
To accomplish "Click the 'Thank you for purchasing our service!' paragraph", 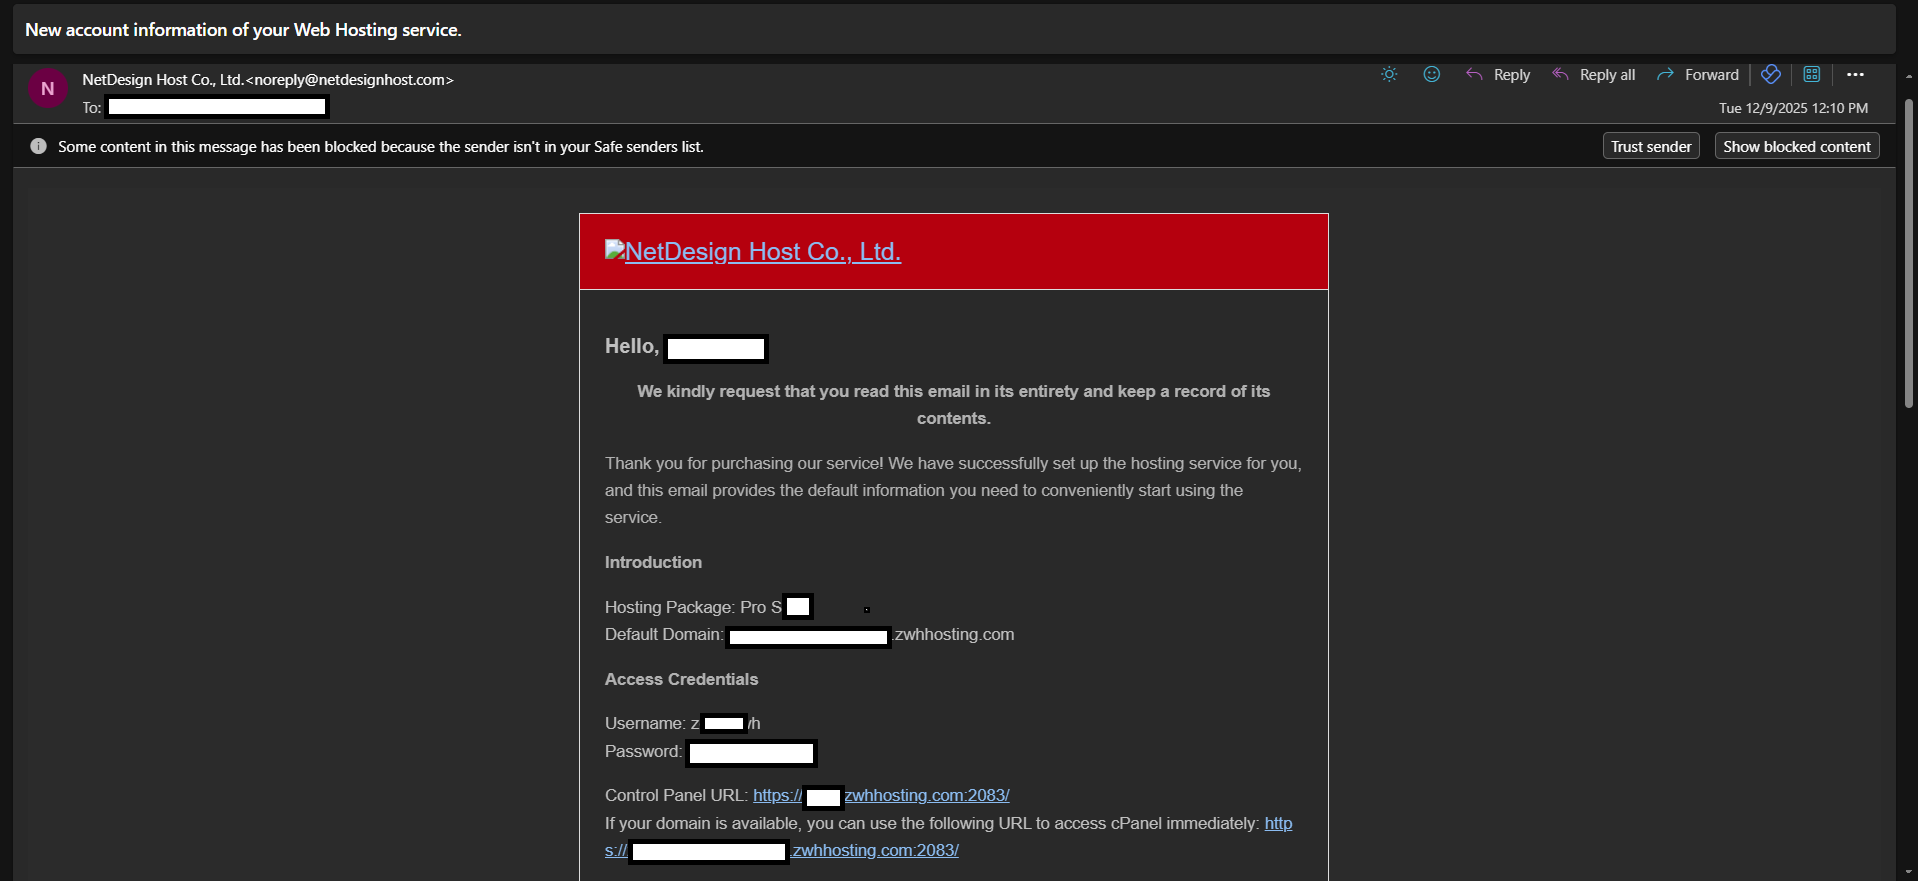I will 953,490.
